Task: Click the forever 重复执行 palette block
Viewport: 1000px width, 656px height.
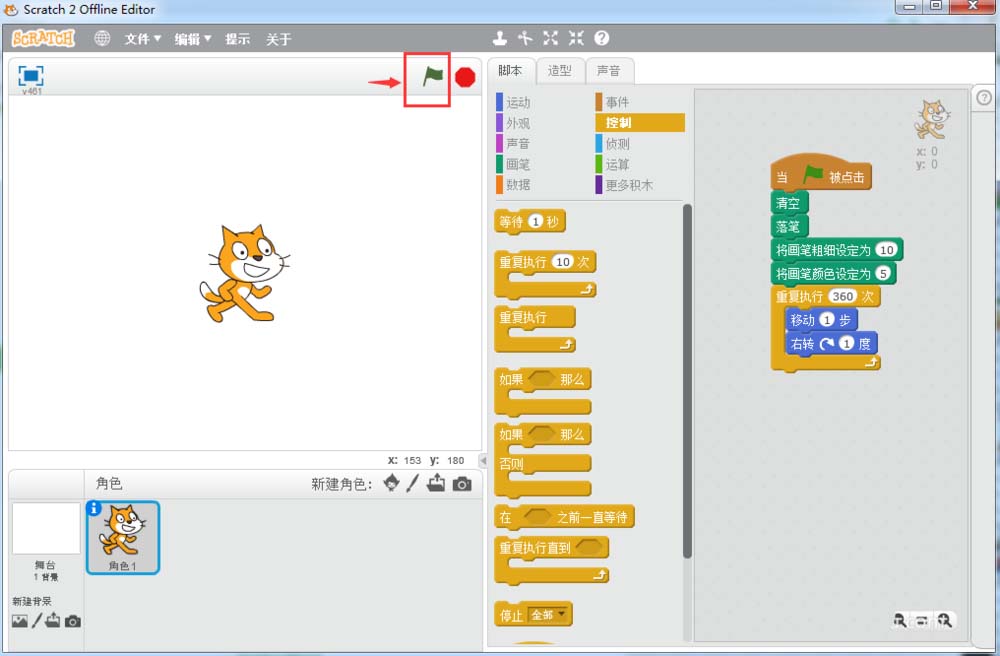Action: (x=535, y=330)
